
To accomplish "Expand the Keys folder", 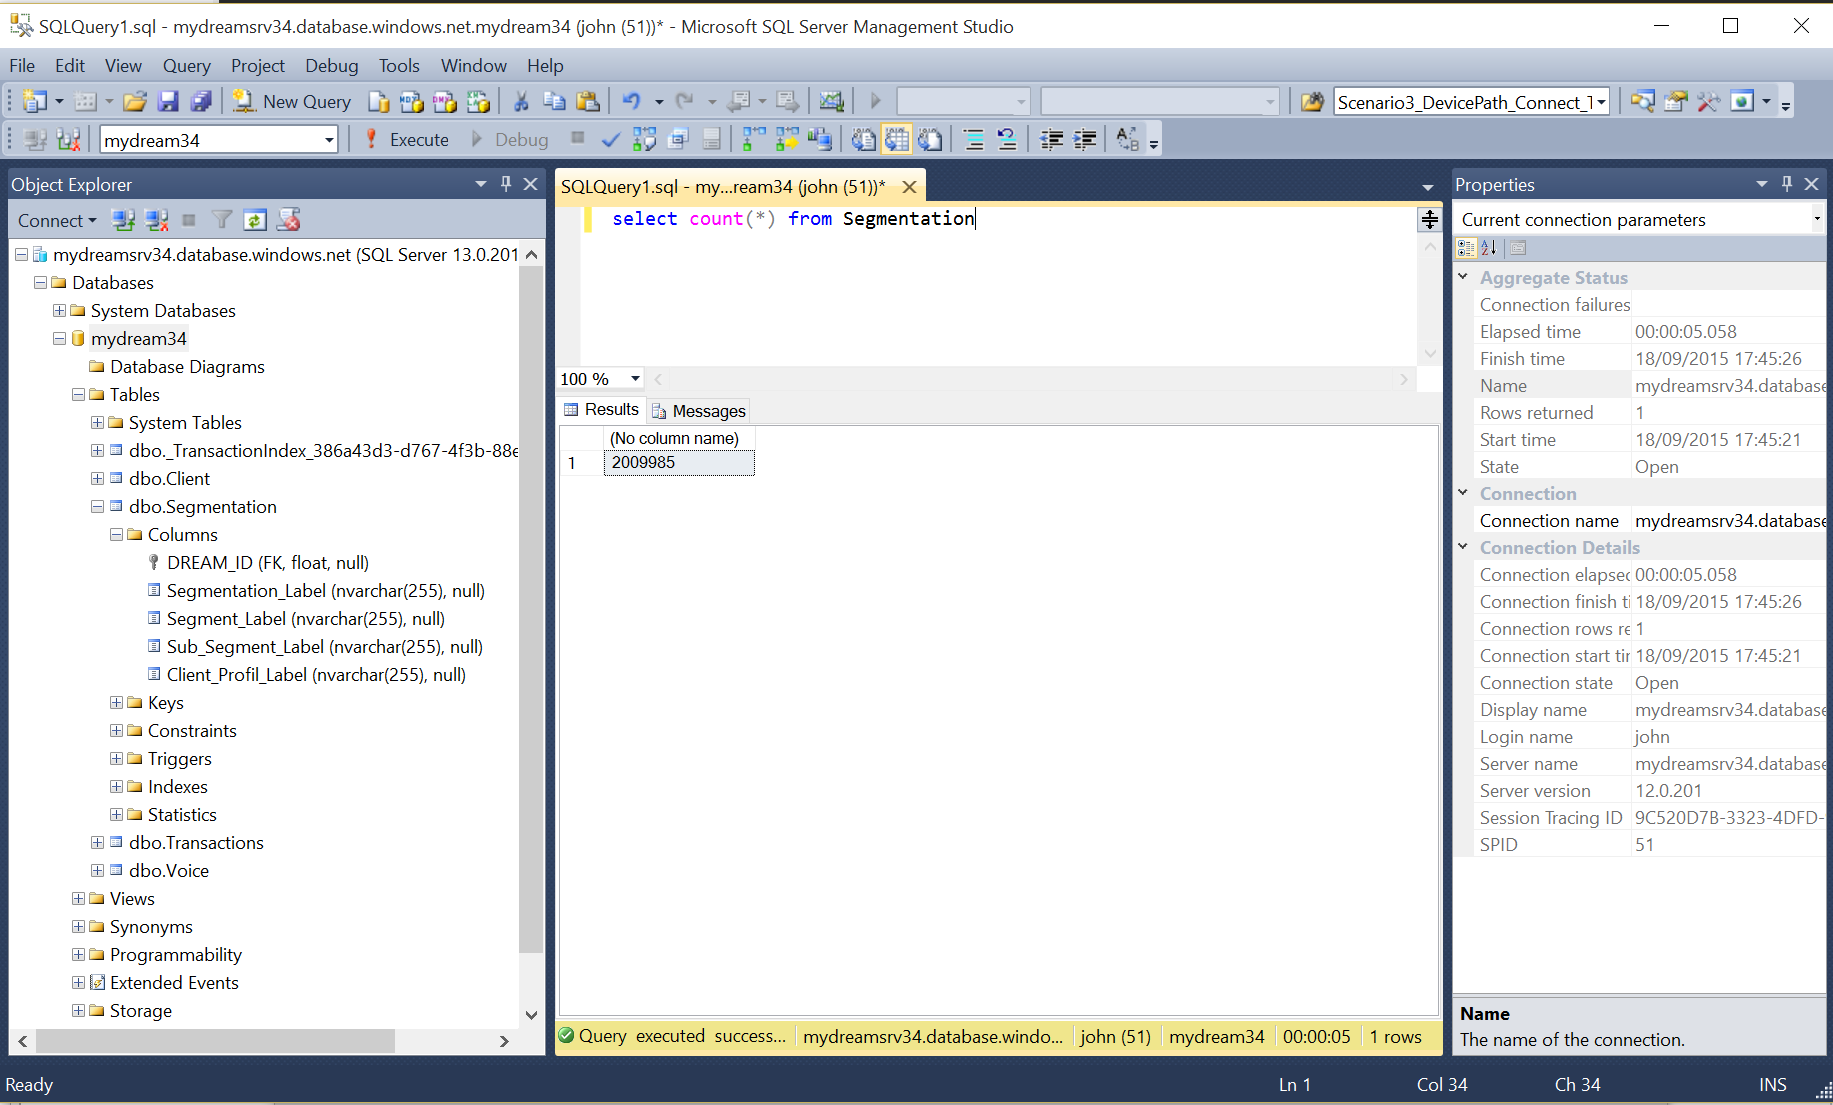I will pyautogui.click(x=116, y=703).
